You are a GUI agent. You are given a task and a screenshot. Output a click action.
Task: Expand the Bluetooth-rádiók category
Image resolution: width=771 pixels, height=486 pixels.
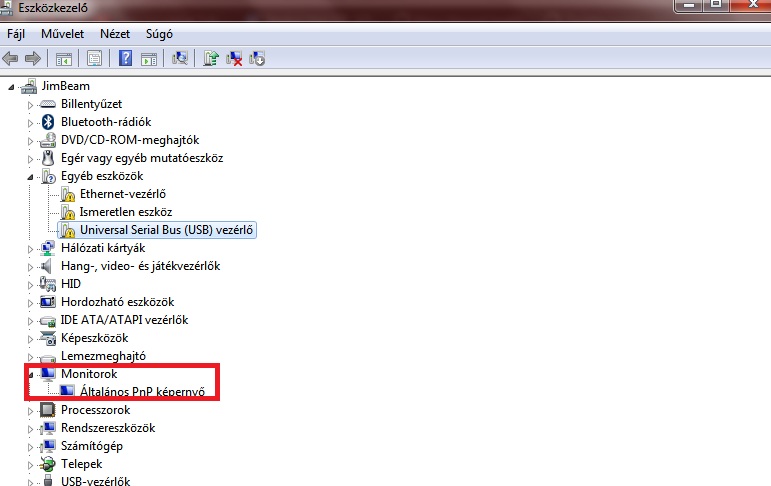30,123
